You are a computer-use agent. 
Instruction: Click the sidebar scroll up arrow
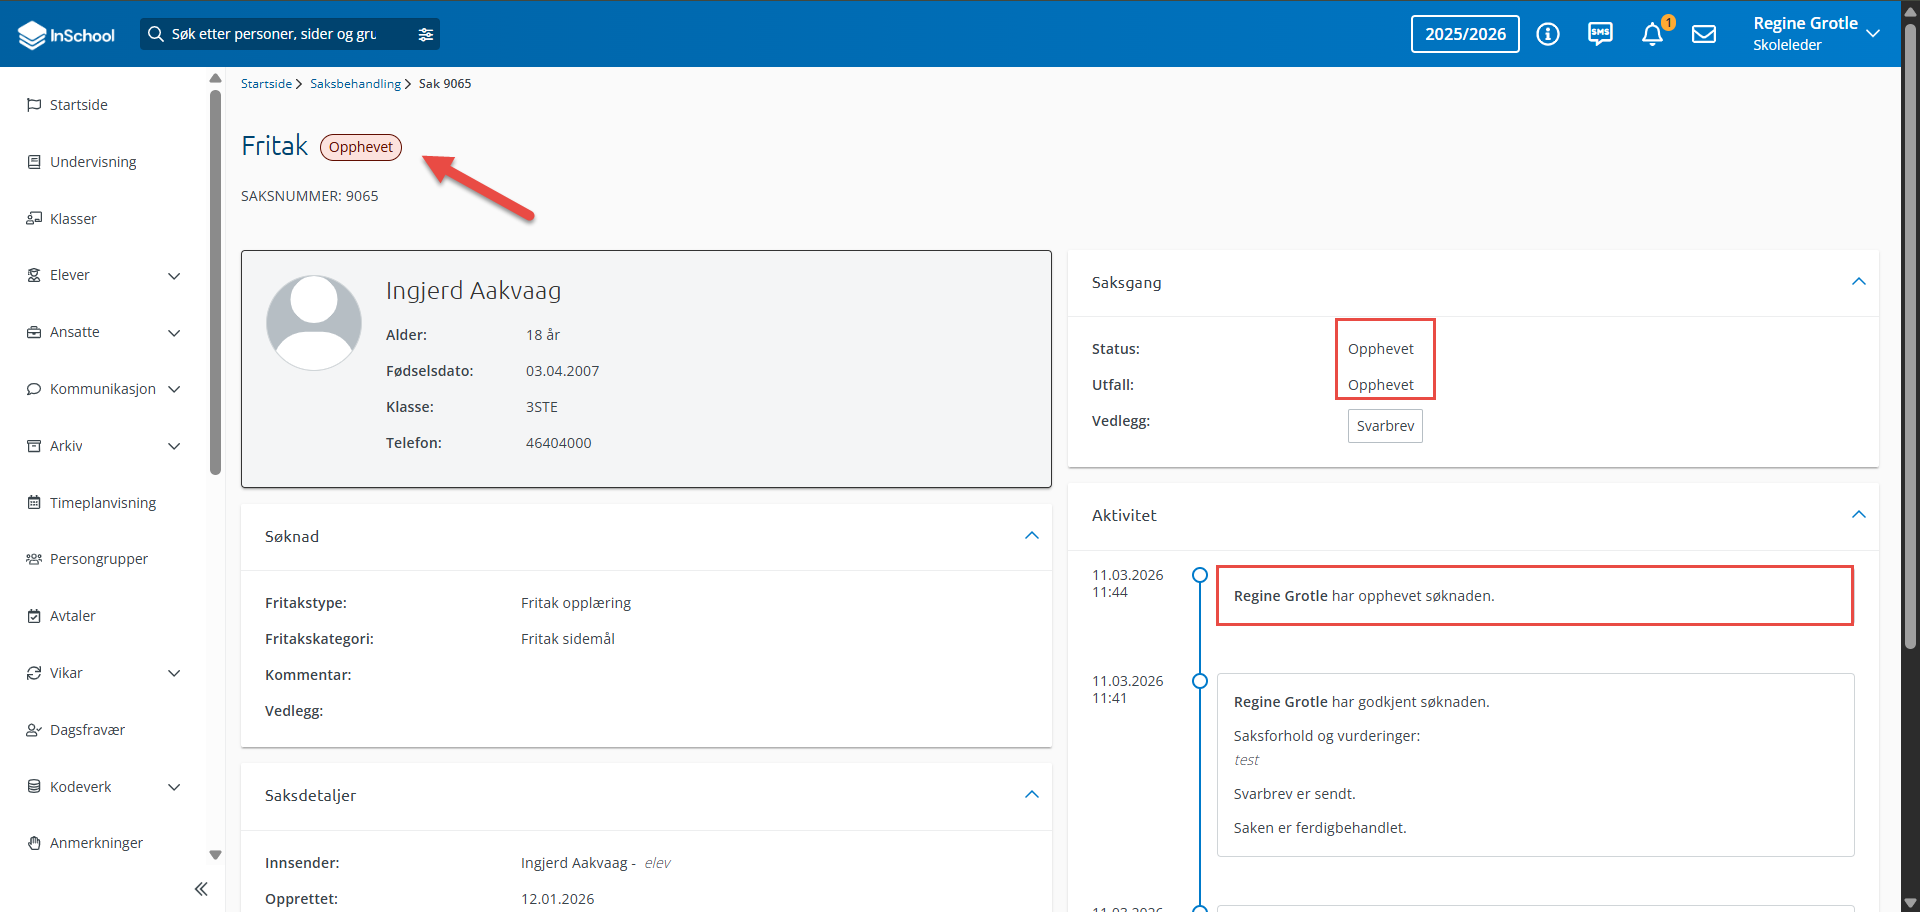[215, 78]
